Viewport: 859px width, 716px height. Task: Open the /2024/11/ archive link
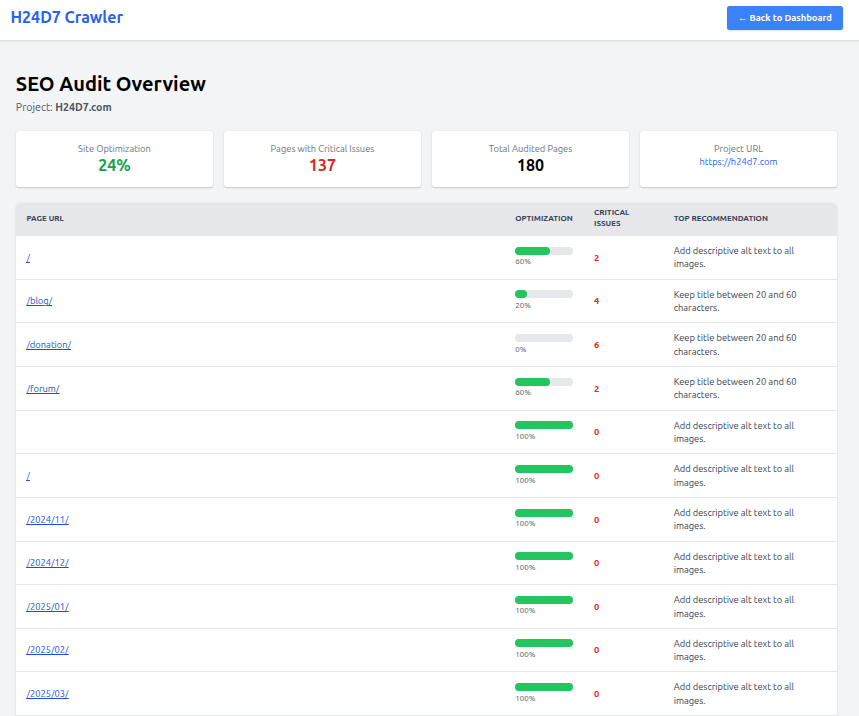pos(47,519)
